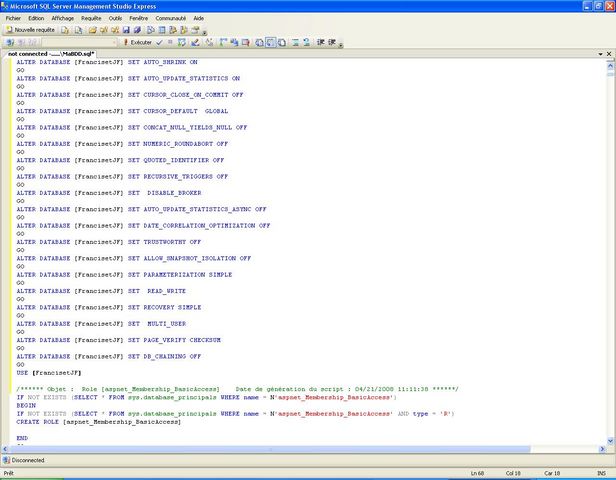This screenshot has height=480, width=616.
Task: Open the Requête menu
Action: point(91,18)
